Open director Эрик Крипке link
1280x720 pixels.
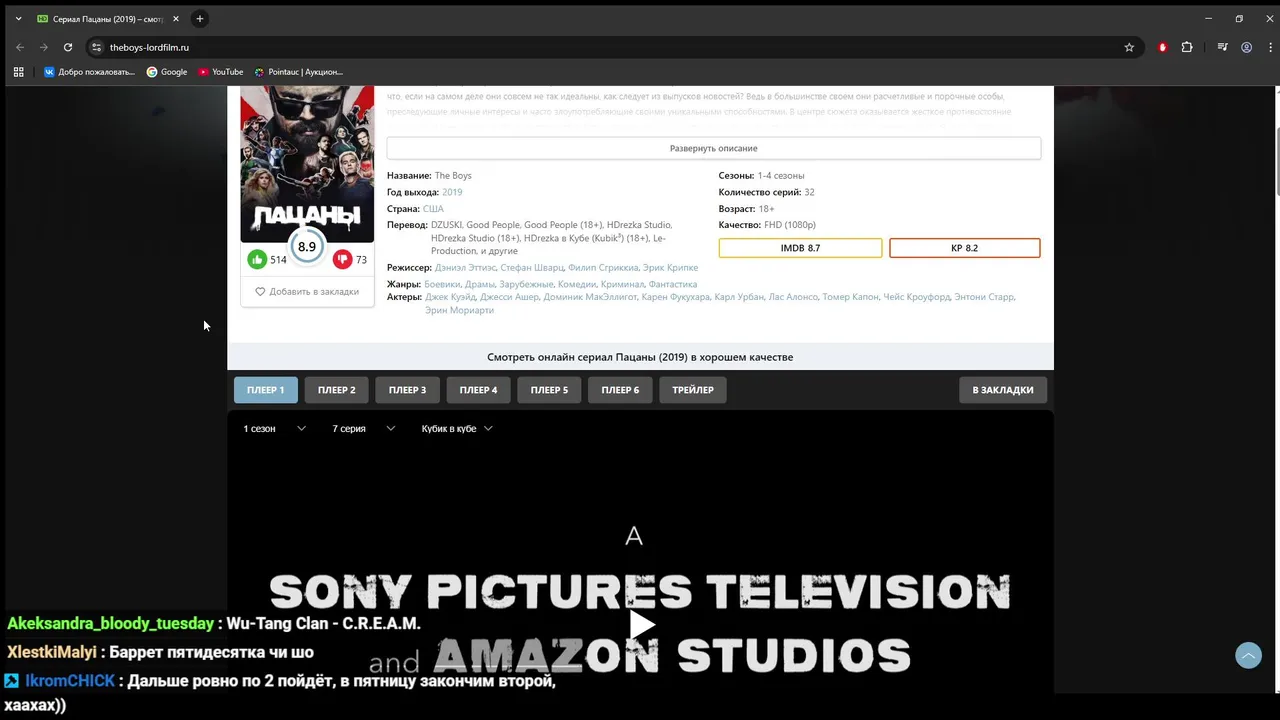pyautogui.click(x=670, y=268)
